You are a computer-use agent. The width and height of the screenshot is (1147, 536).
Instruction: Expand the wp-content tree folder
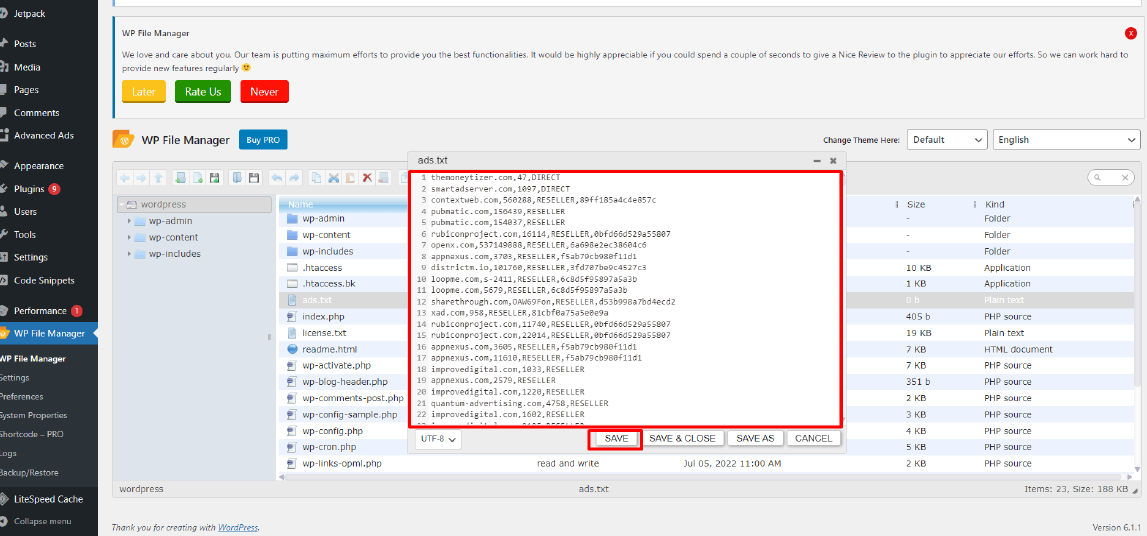pos(130,237)
